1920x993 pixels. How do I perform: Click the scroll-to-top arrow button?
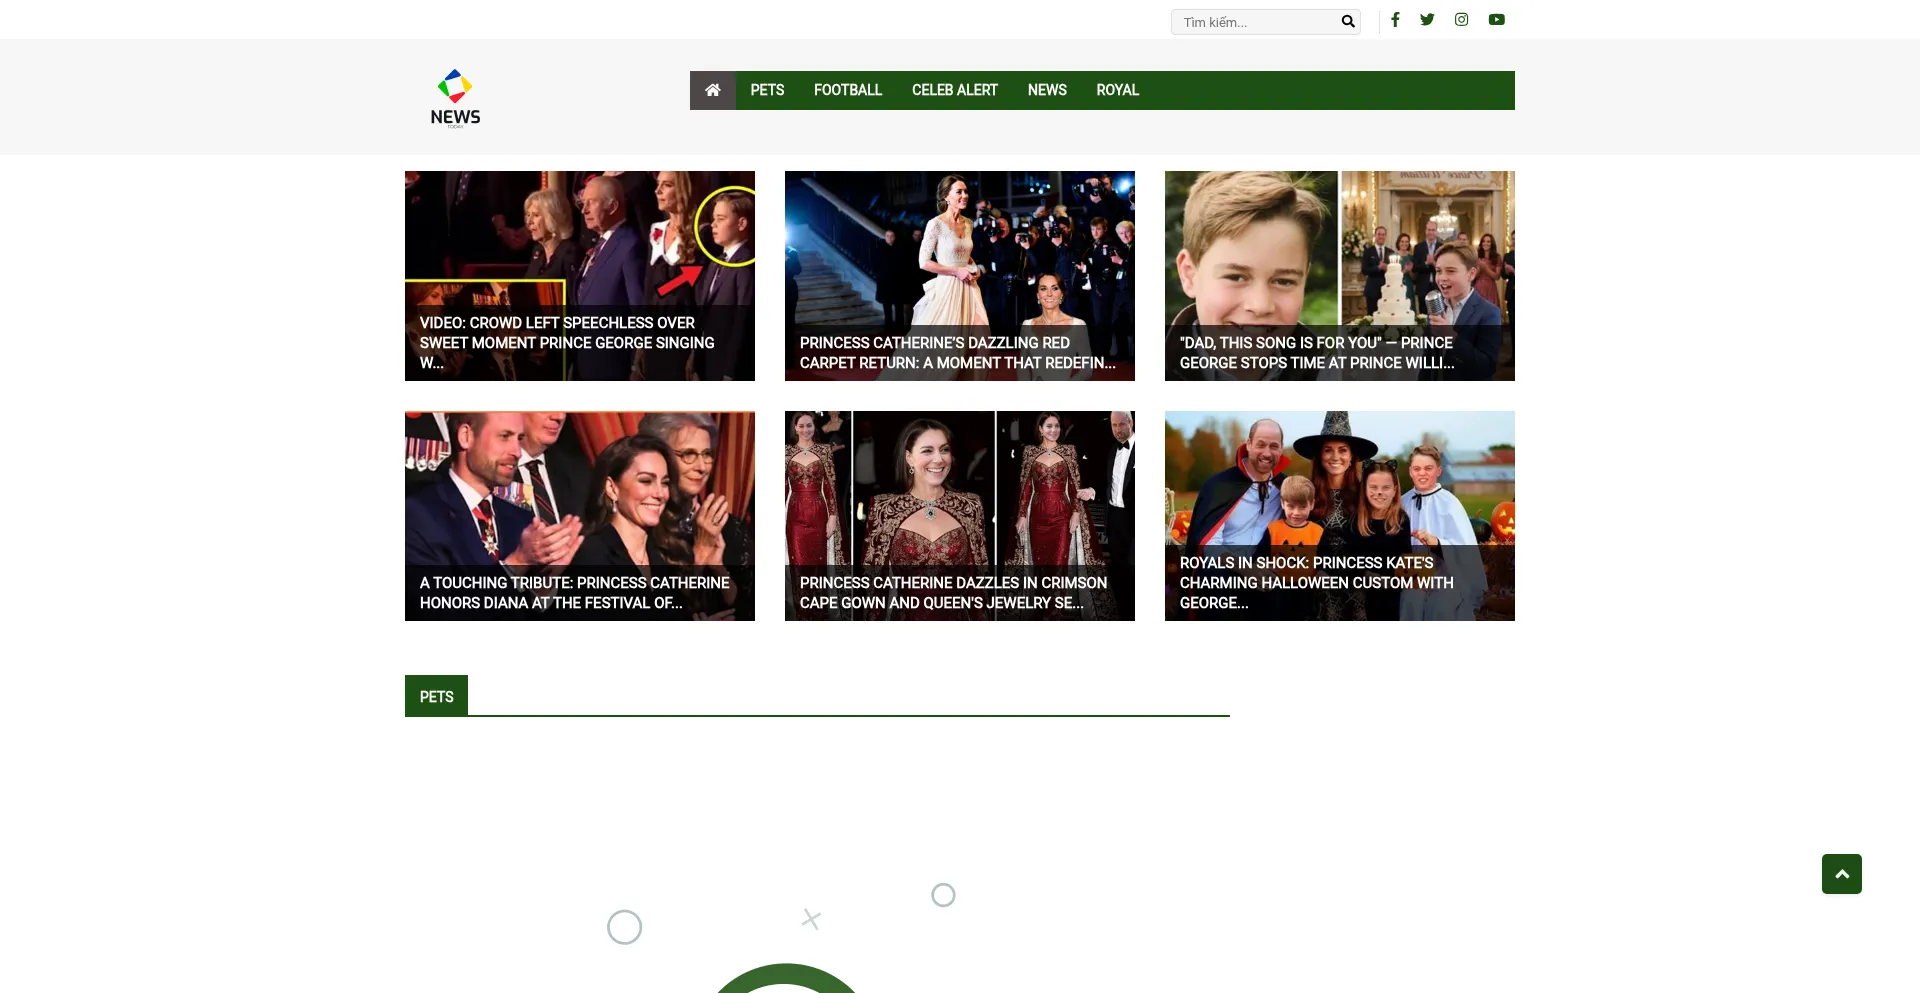(x=1841, y=874)
